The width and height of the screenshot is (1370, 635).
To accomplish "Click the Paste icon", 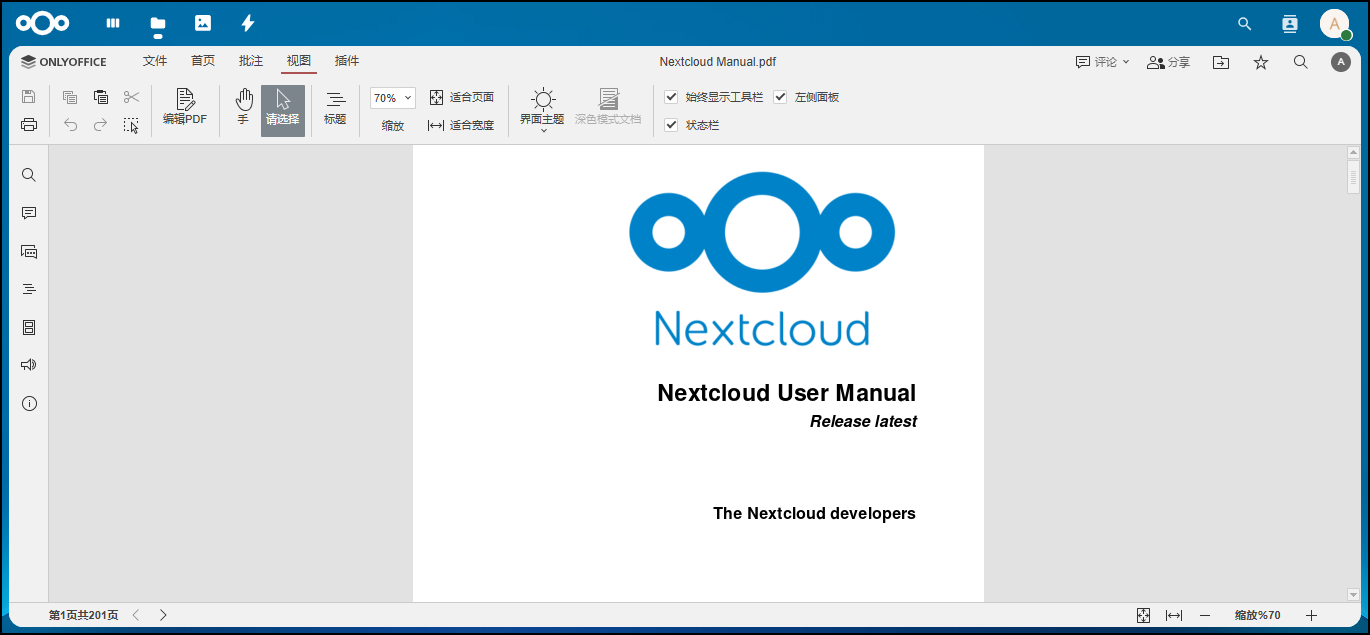I will (x=101, y=97).
